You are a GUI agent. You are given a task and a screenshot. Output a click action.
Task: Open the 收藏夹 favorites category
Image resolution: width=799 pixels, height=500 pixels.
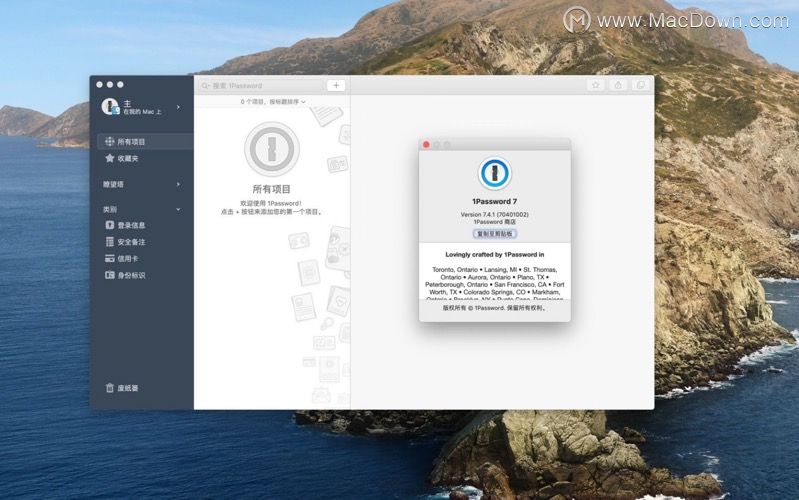(121, 159)
